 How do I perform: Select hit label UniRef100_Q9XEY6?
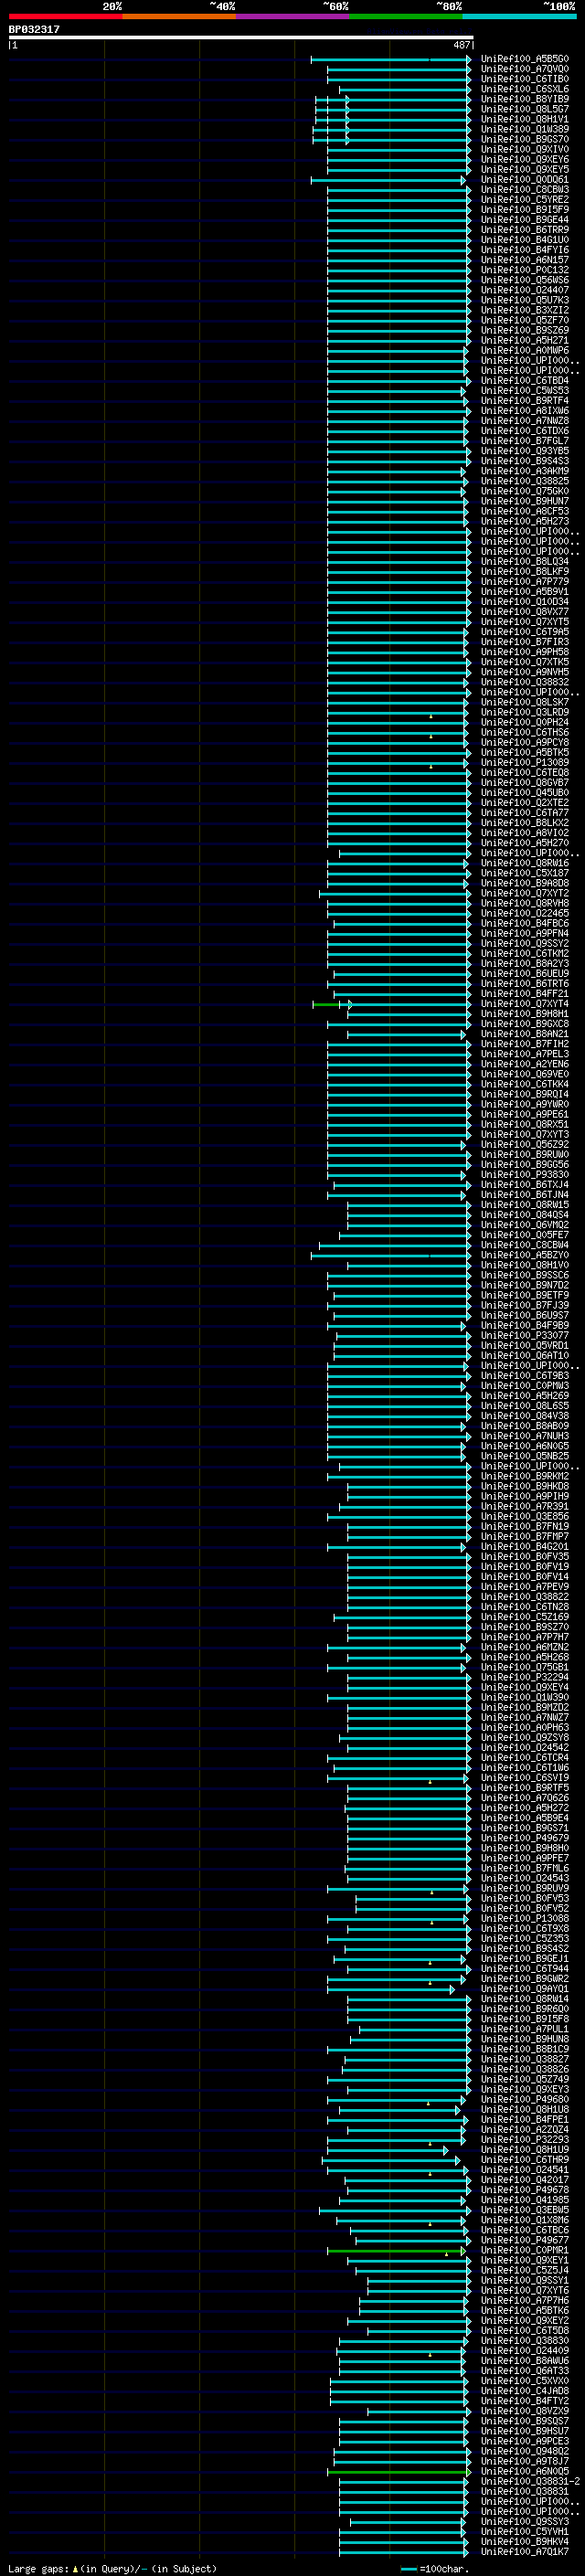pyautogui.click(x=525, y=159)
